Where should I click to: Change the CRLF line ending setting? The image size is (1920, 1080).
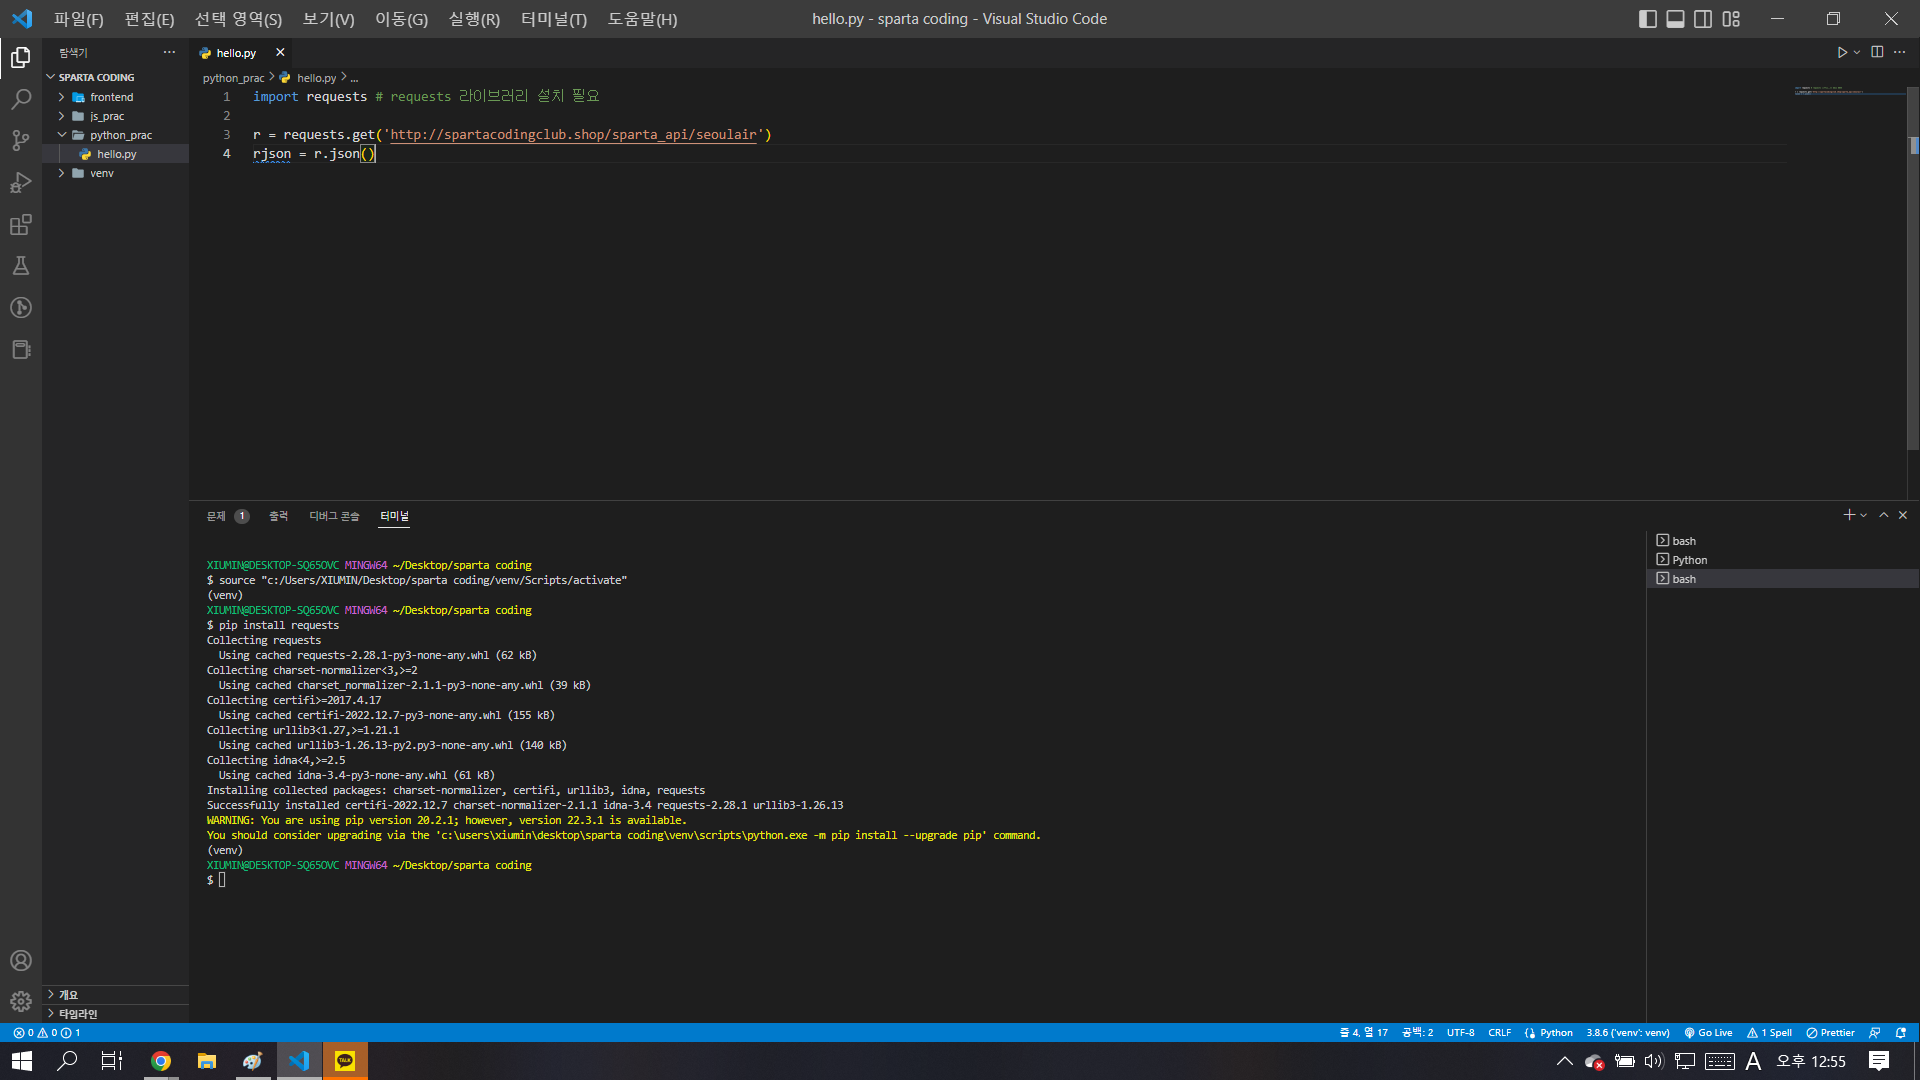pyautogui.click(x=1499, y=1033)
